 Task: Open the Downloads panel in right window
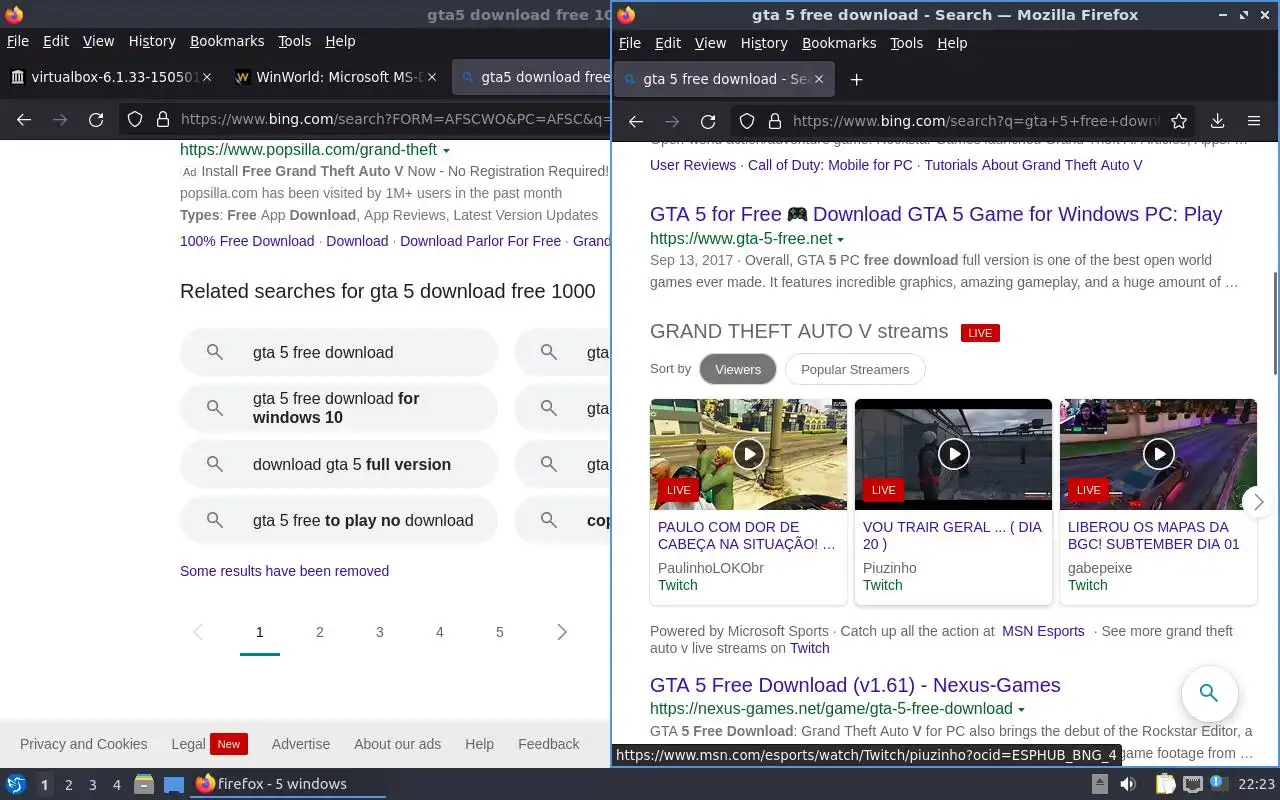coord(1217,121)
